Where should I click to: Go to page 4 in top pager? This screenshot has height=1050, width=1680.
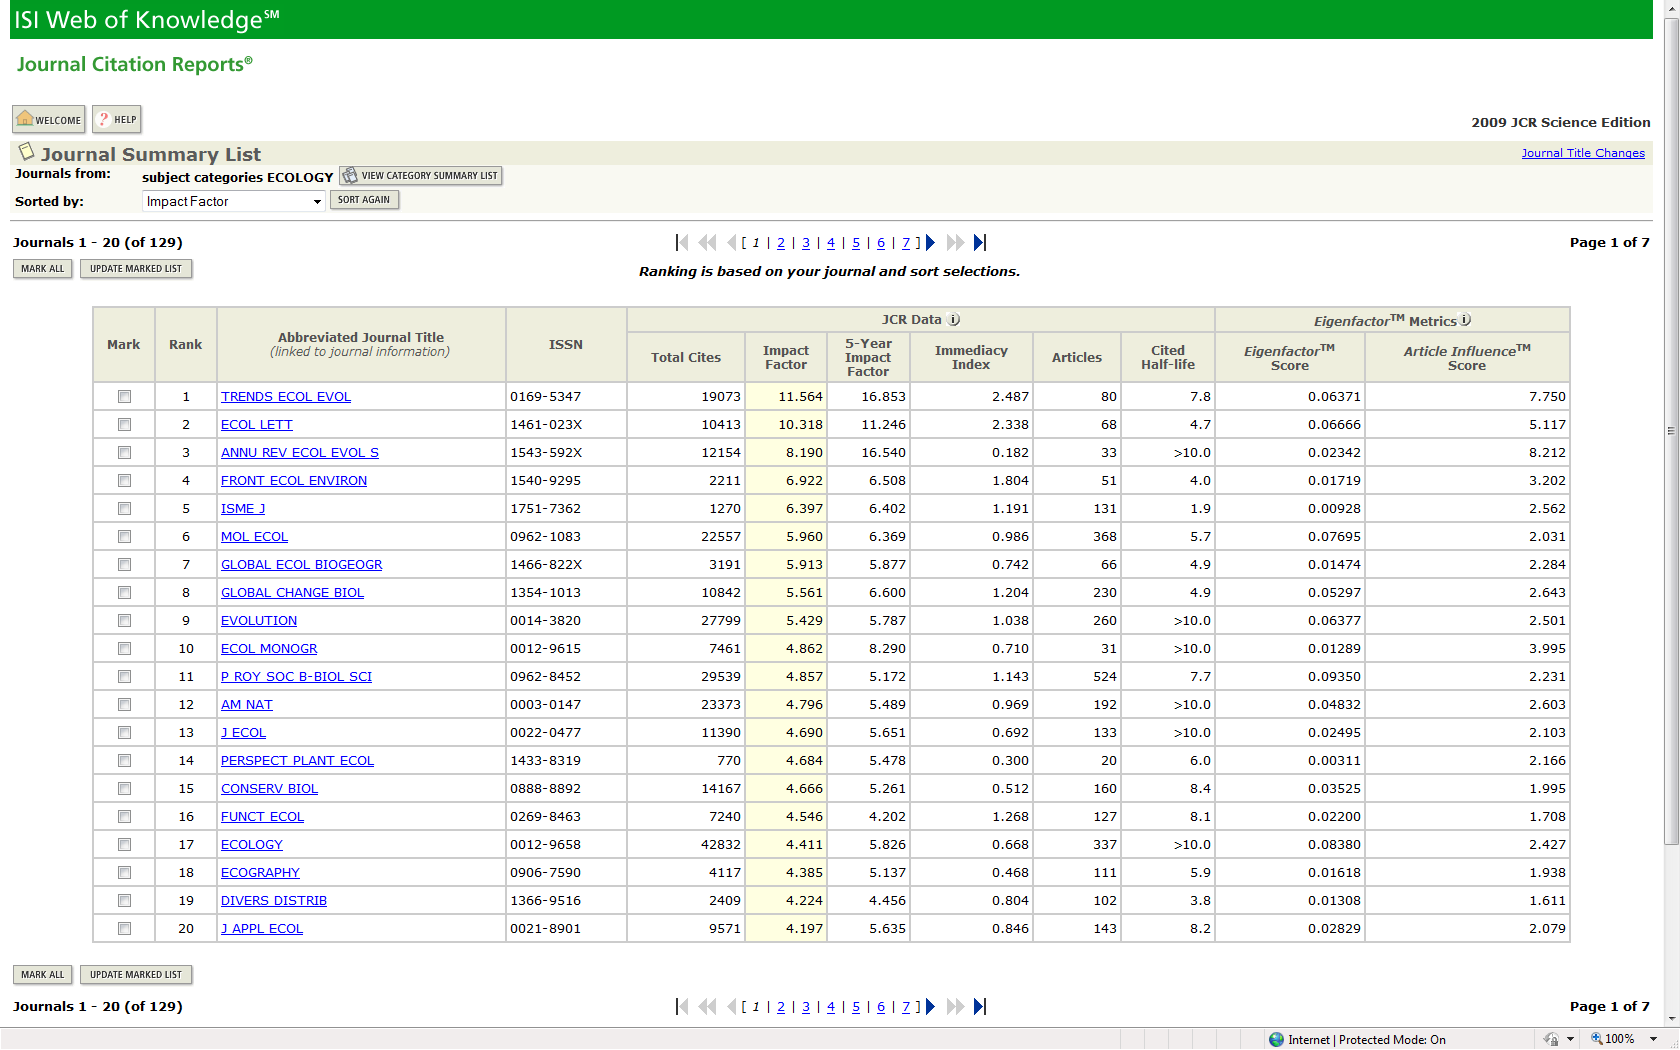[x=831, y=243]
